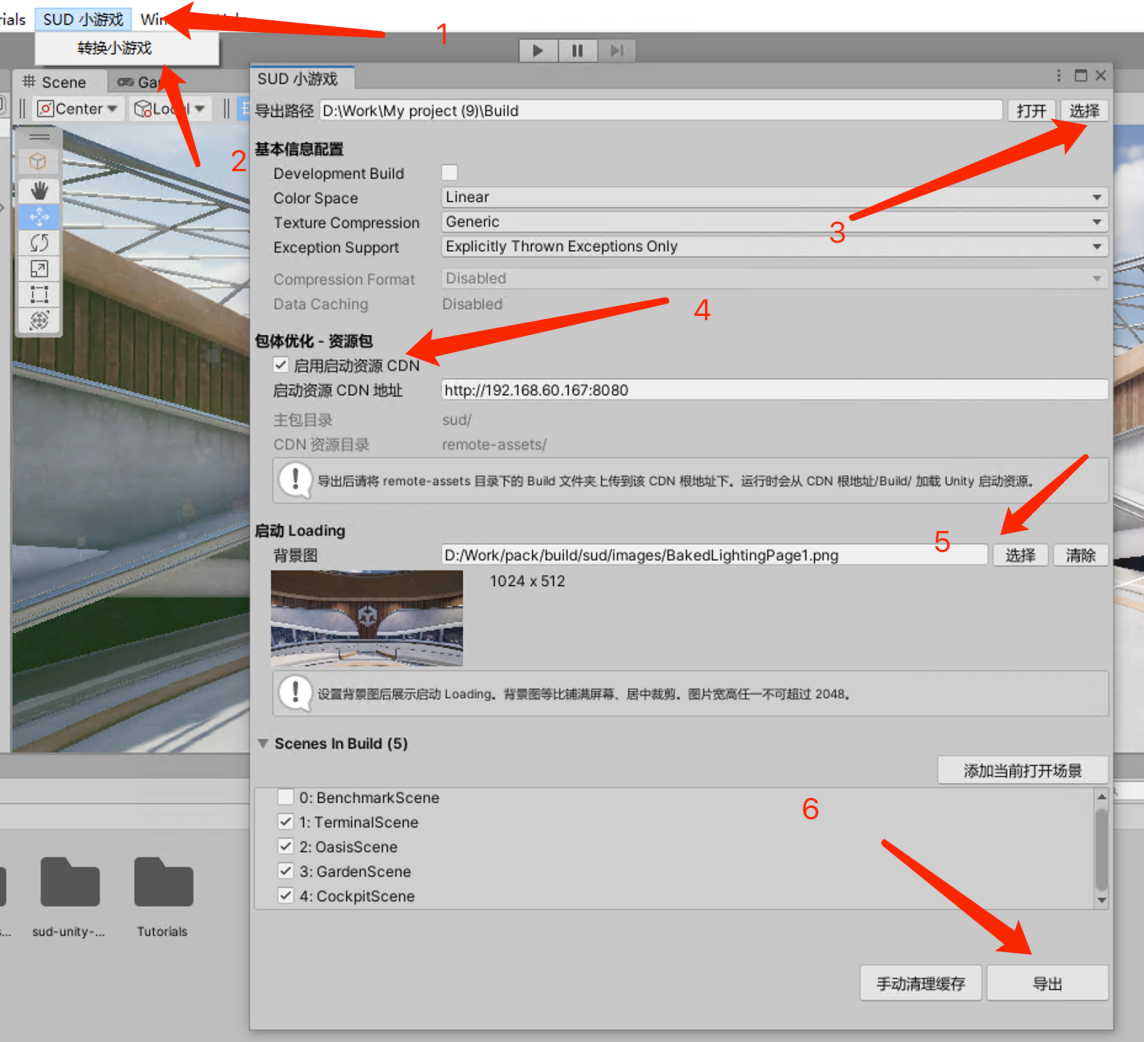Select the Rect transform tool
The image size is (1144, 1042).
(x=39, y=295)
